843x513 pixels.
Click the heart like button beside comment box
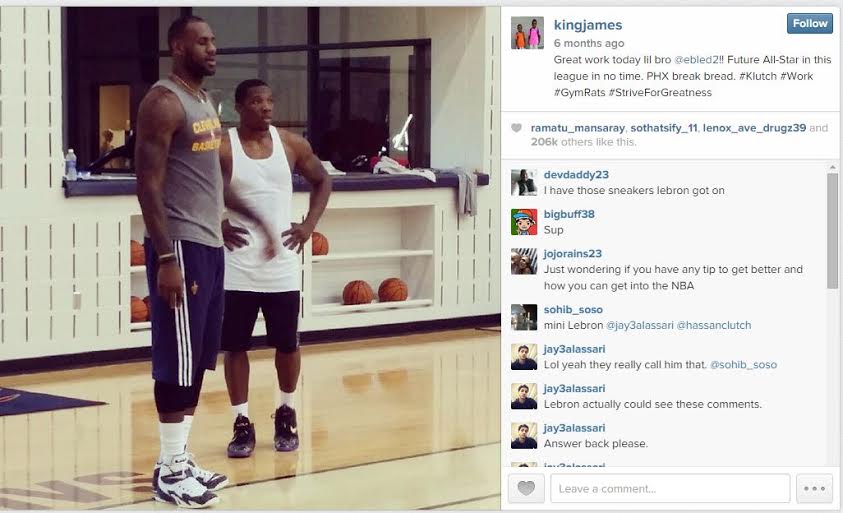coord(526,488)
